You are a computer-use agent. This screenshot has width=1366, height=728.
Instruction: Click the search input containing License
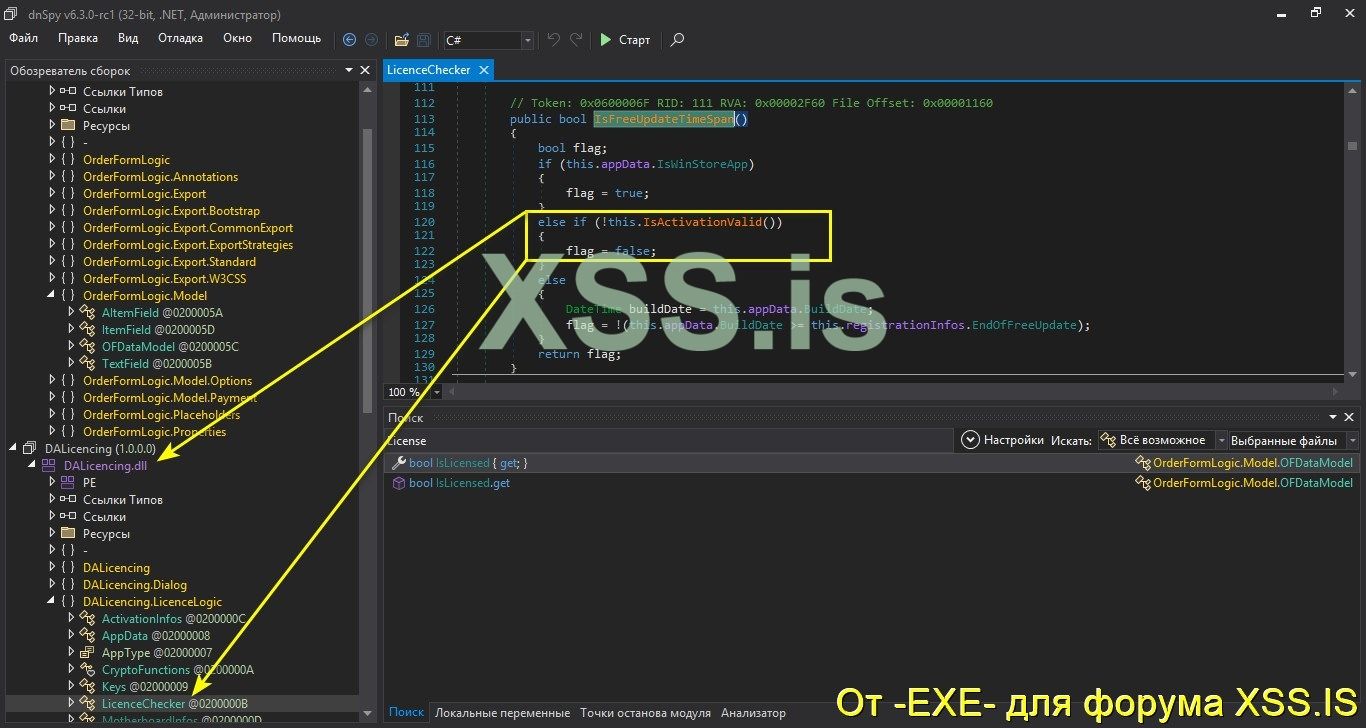670,440
